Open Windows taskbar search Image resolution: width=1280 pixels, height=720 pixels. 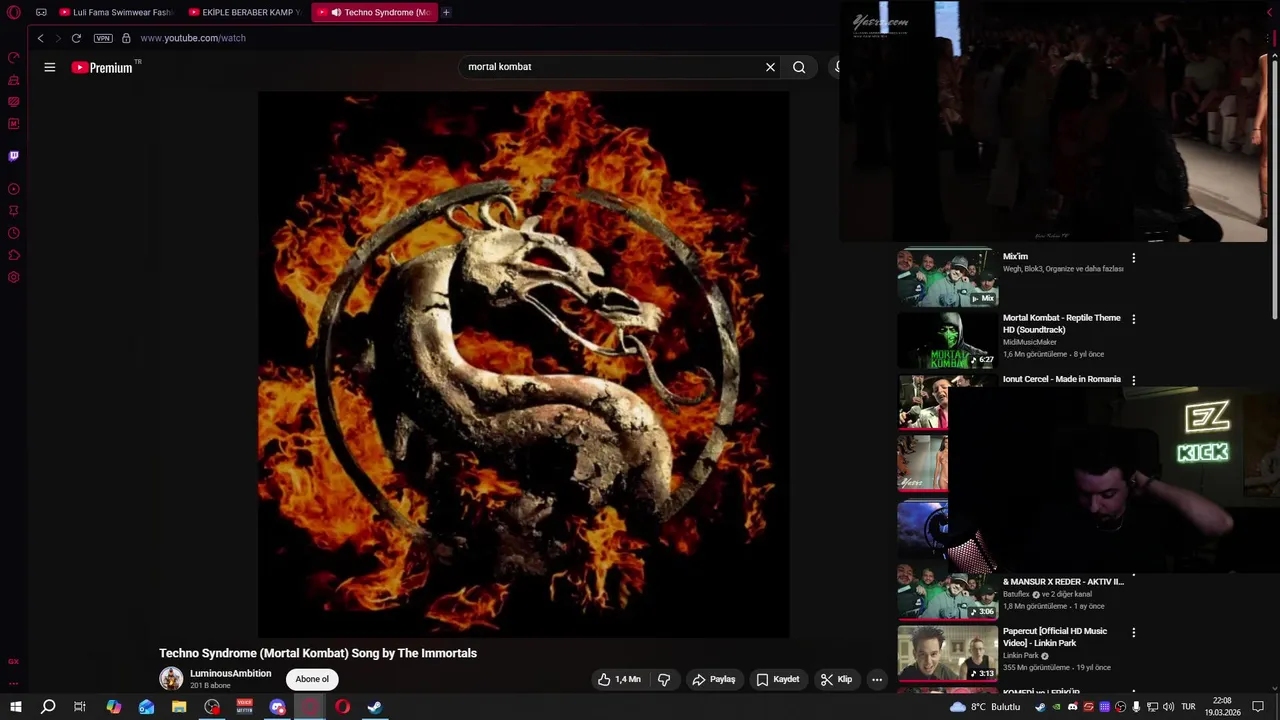[48, 707]
